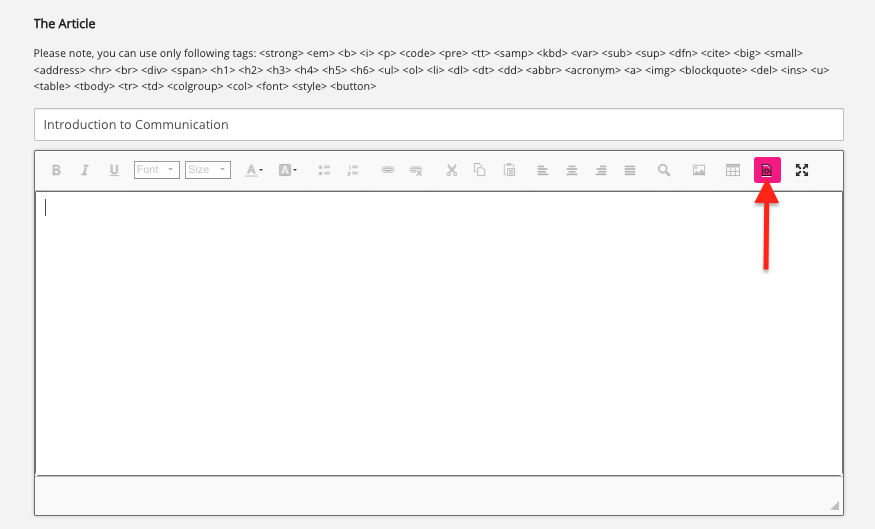Click the remove link icon
Viewport: 875px width, 529px height.
pyautogui.click(x=416, y=170)
